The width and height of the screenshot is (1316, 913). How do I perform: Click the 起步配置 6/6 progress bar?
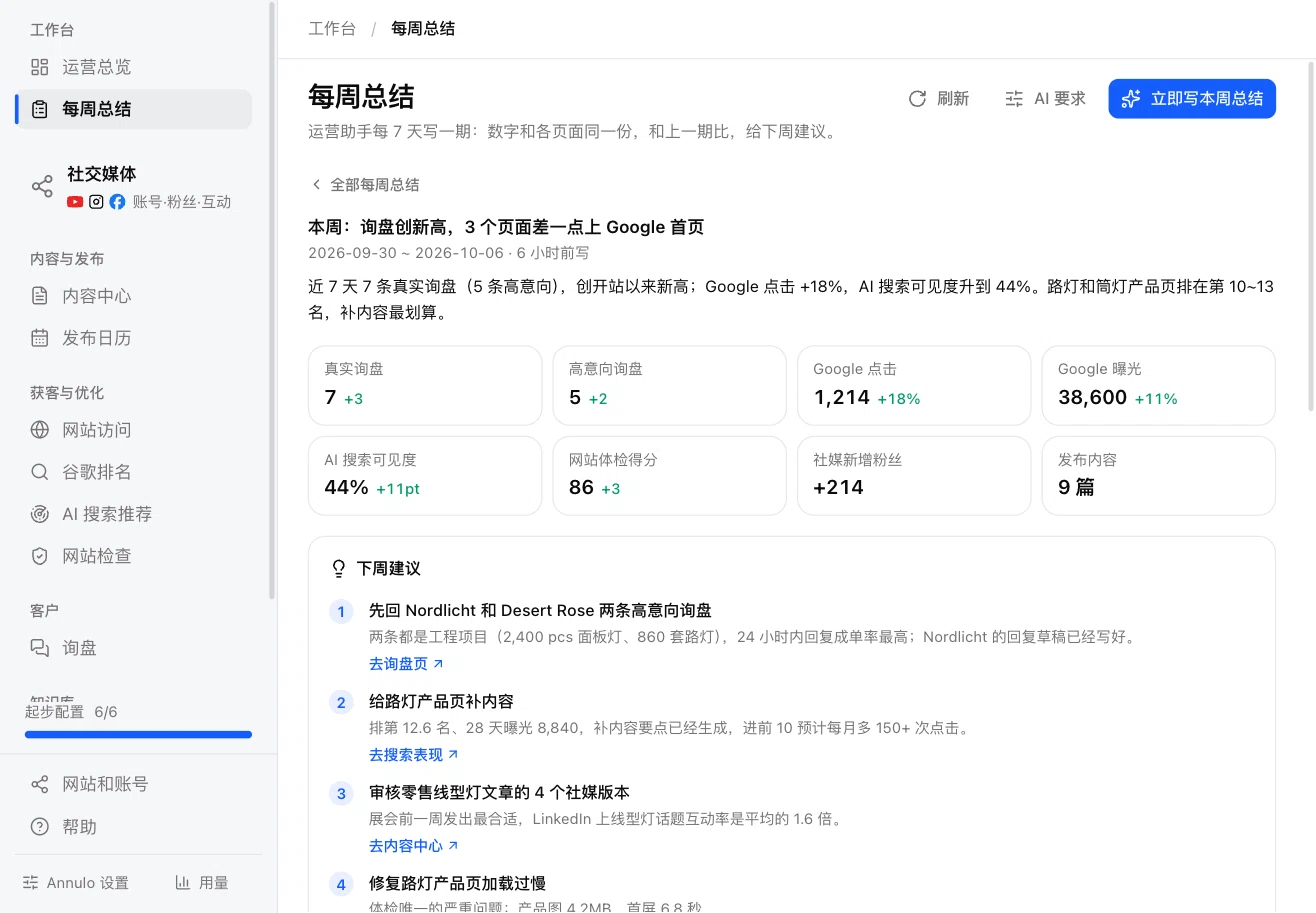coord(138,735)
